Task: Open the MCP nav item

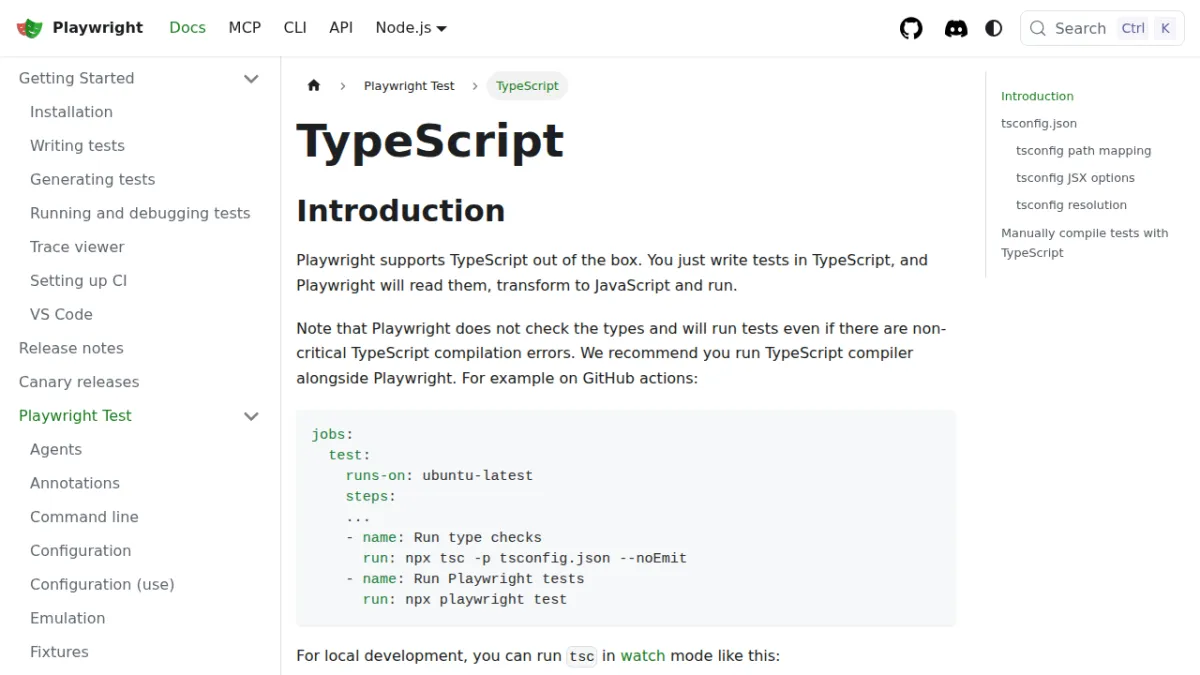Action: tap(245, 28)
